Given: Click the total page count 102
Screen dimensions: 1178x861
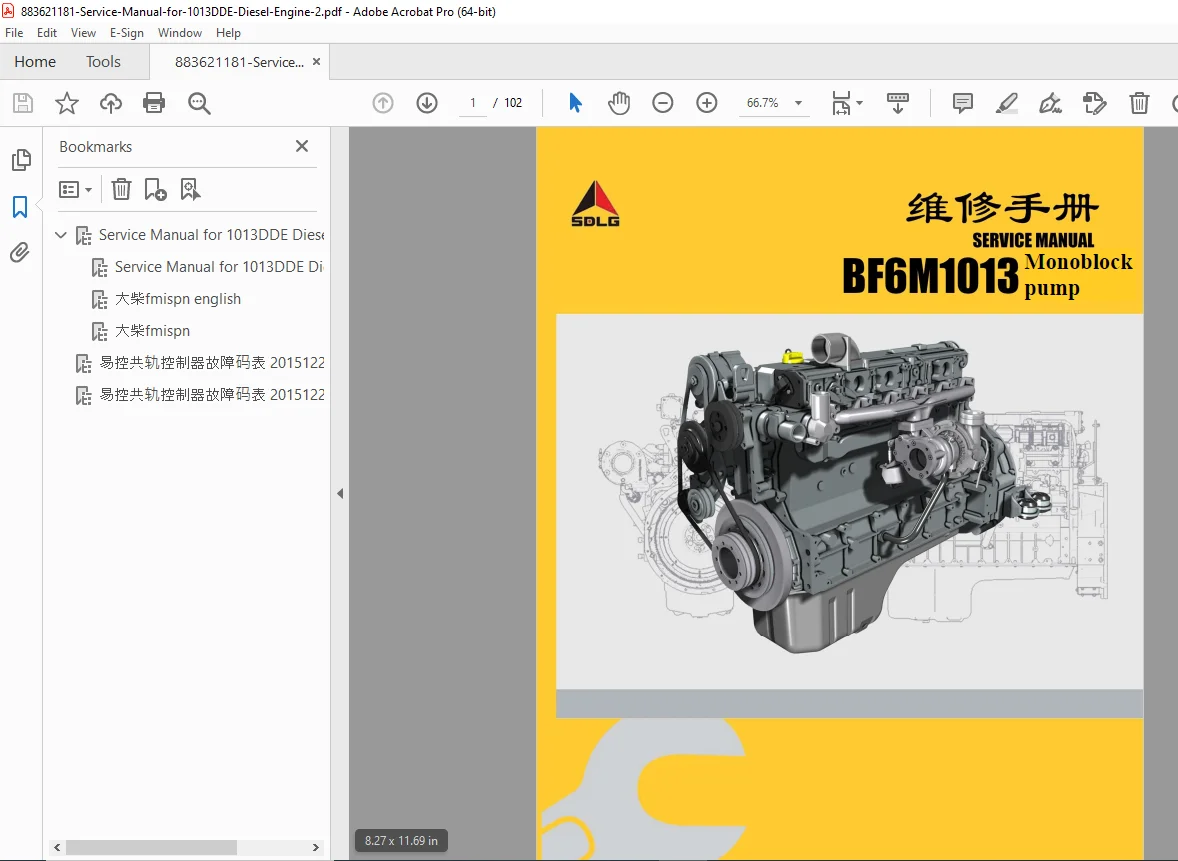Looking at the screenshot, I should click(513, 103).
